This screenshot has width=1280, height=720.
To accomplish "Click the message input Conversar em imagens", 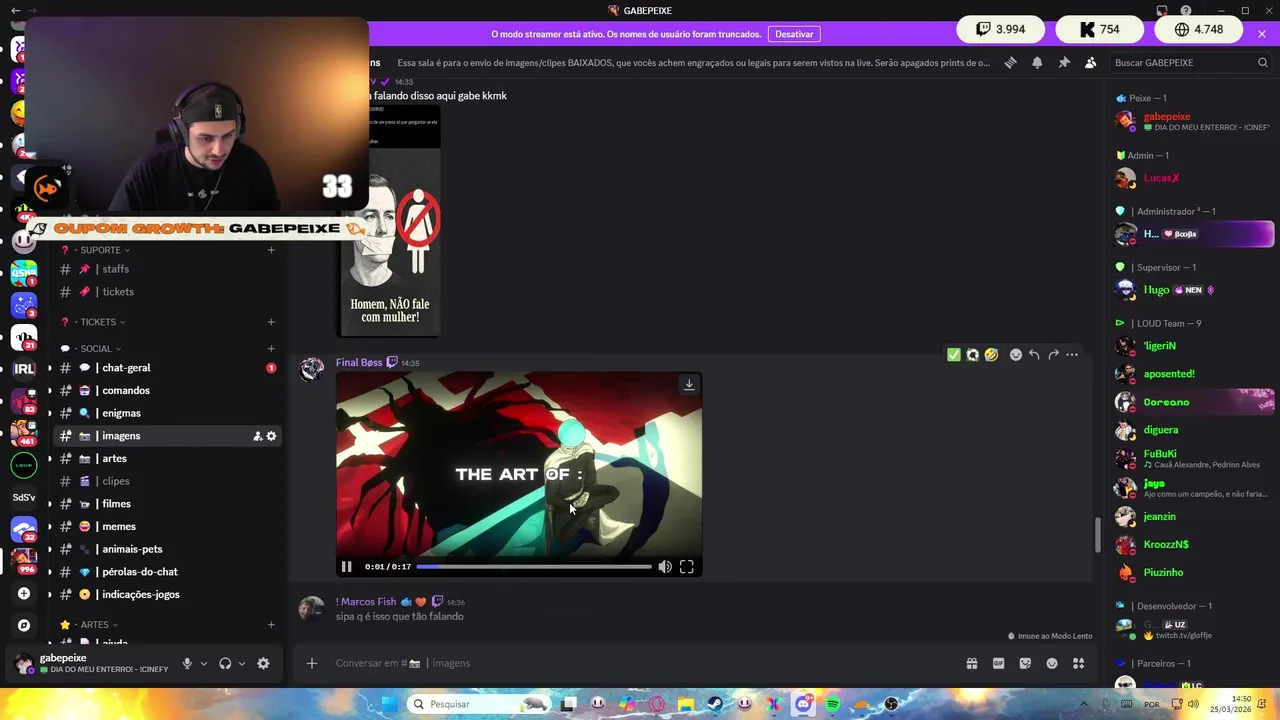I will click(640, 663).
